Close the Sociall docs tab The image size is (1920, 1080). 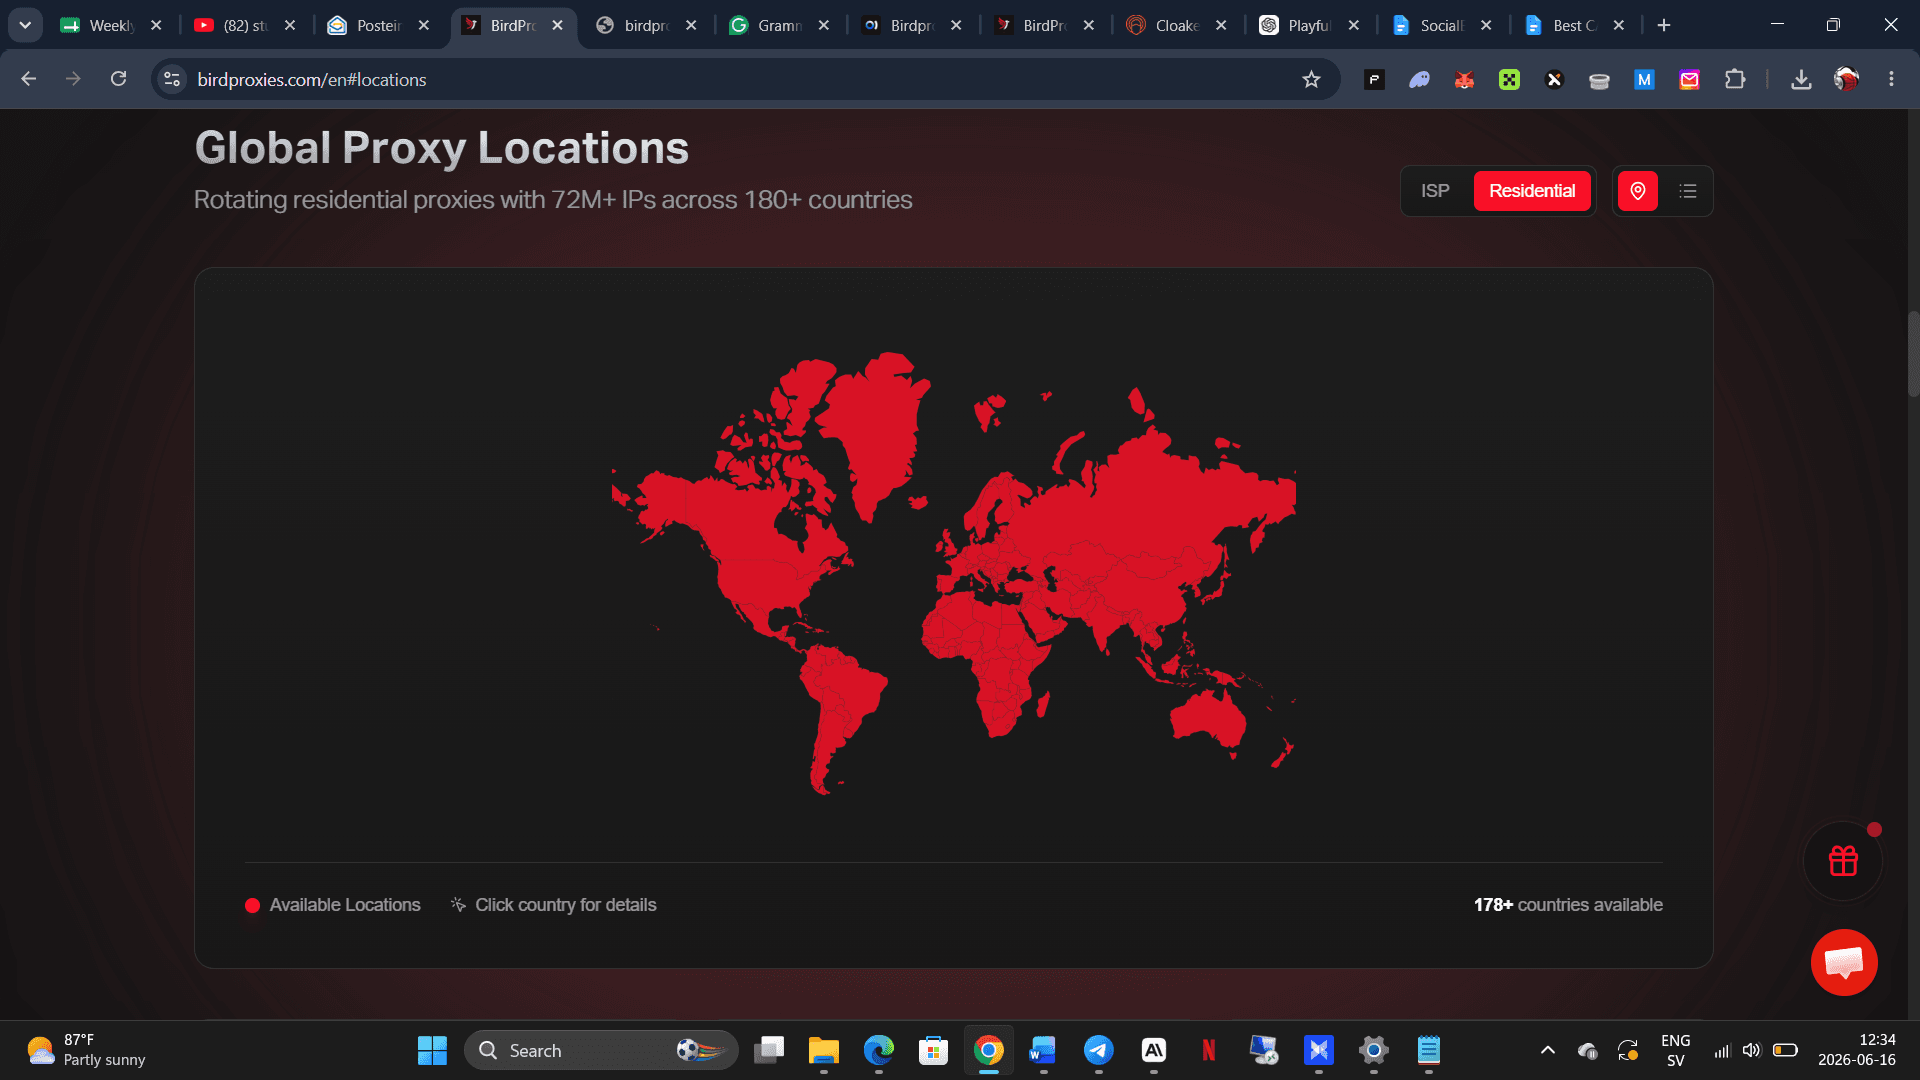1486,25
